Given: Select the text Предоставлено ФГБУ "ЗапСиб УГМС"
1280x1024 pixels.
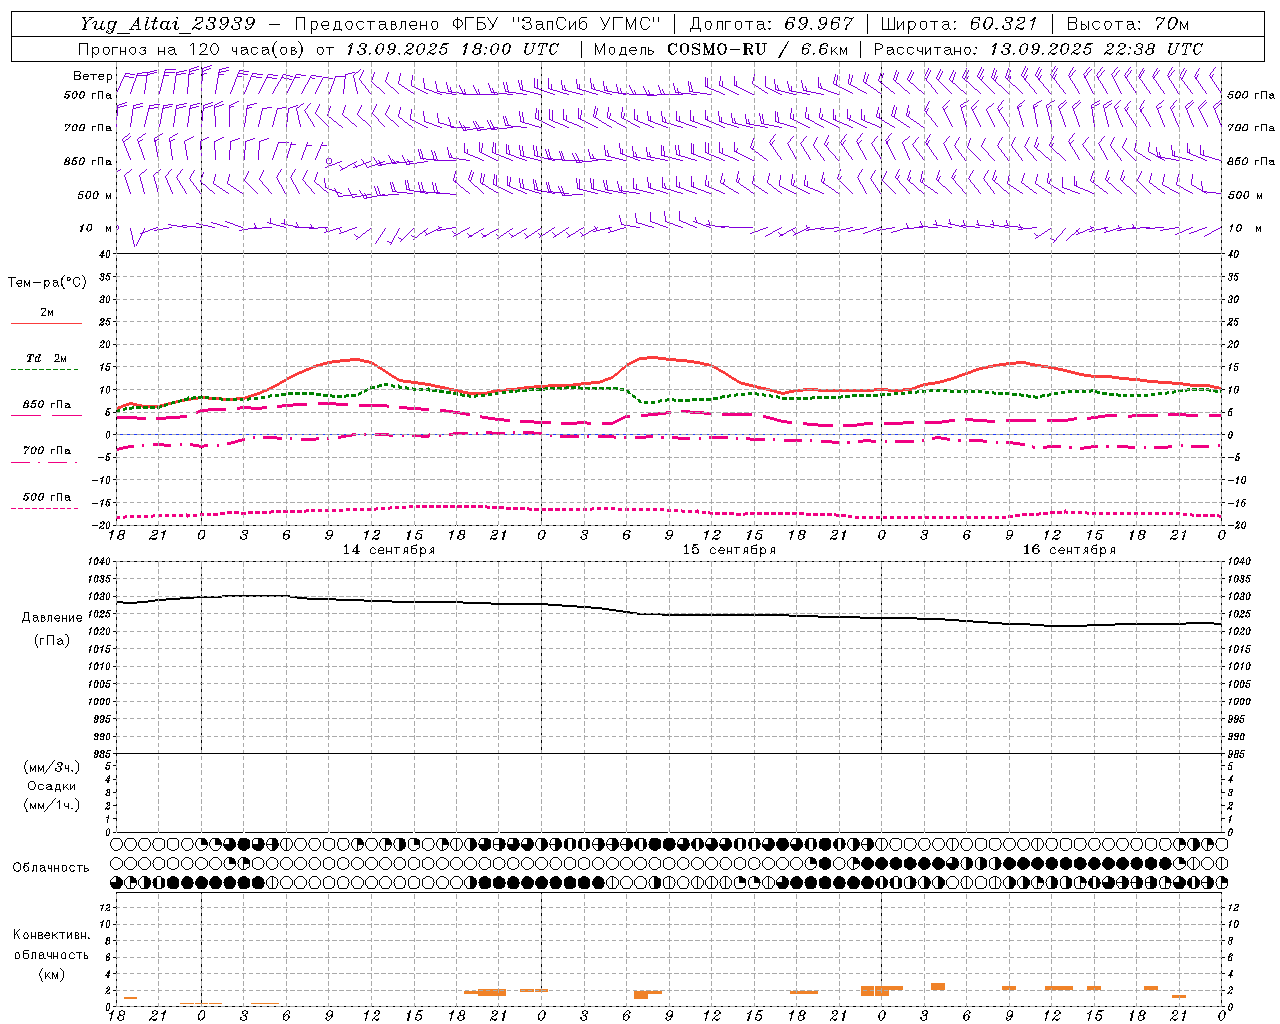Looking at the screenshot, I should coord(478,24).
